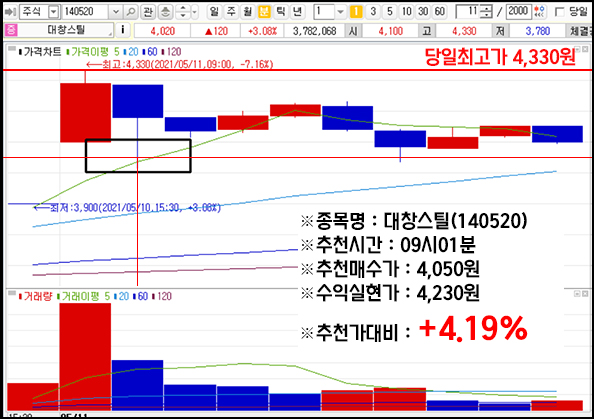The width and height of the screenshot is (594, 419).
Task: Click the arrow link icon before 주식
Action: pyautogui.click(x=10, y=12)
